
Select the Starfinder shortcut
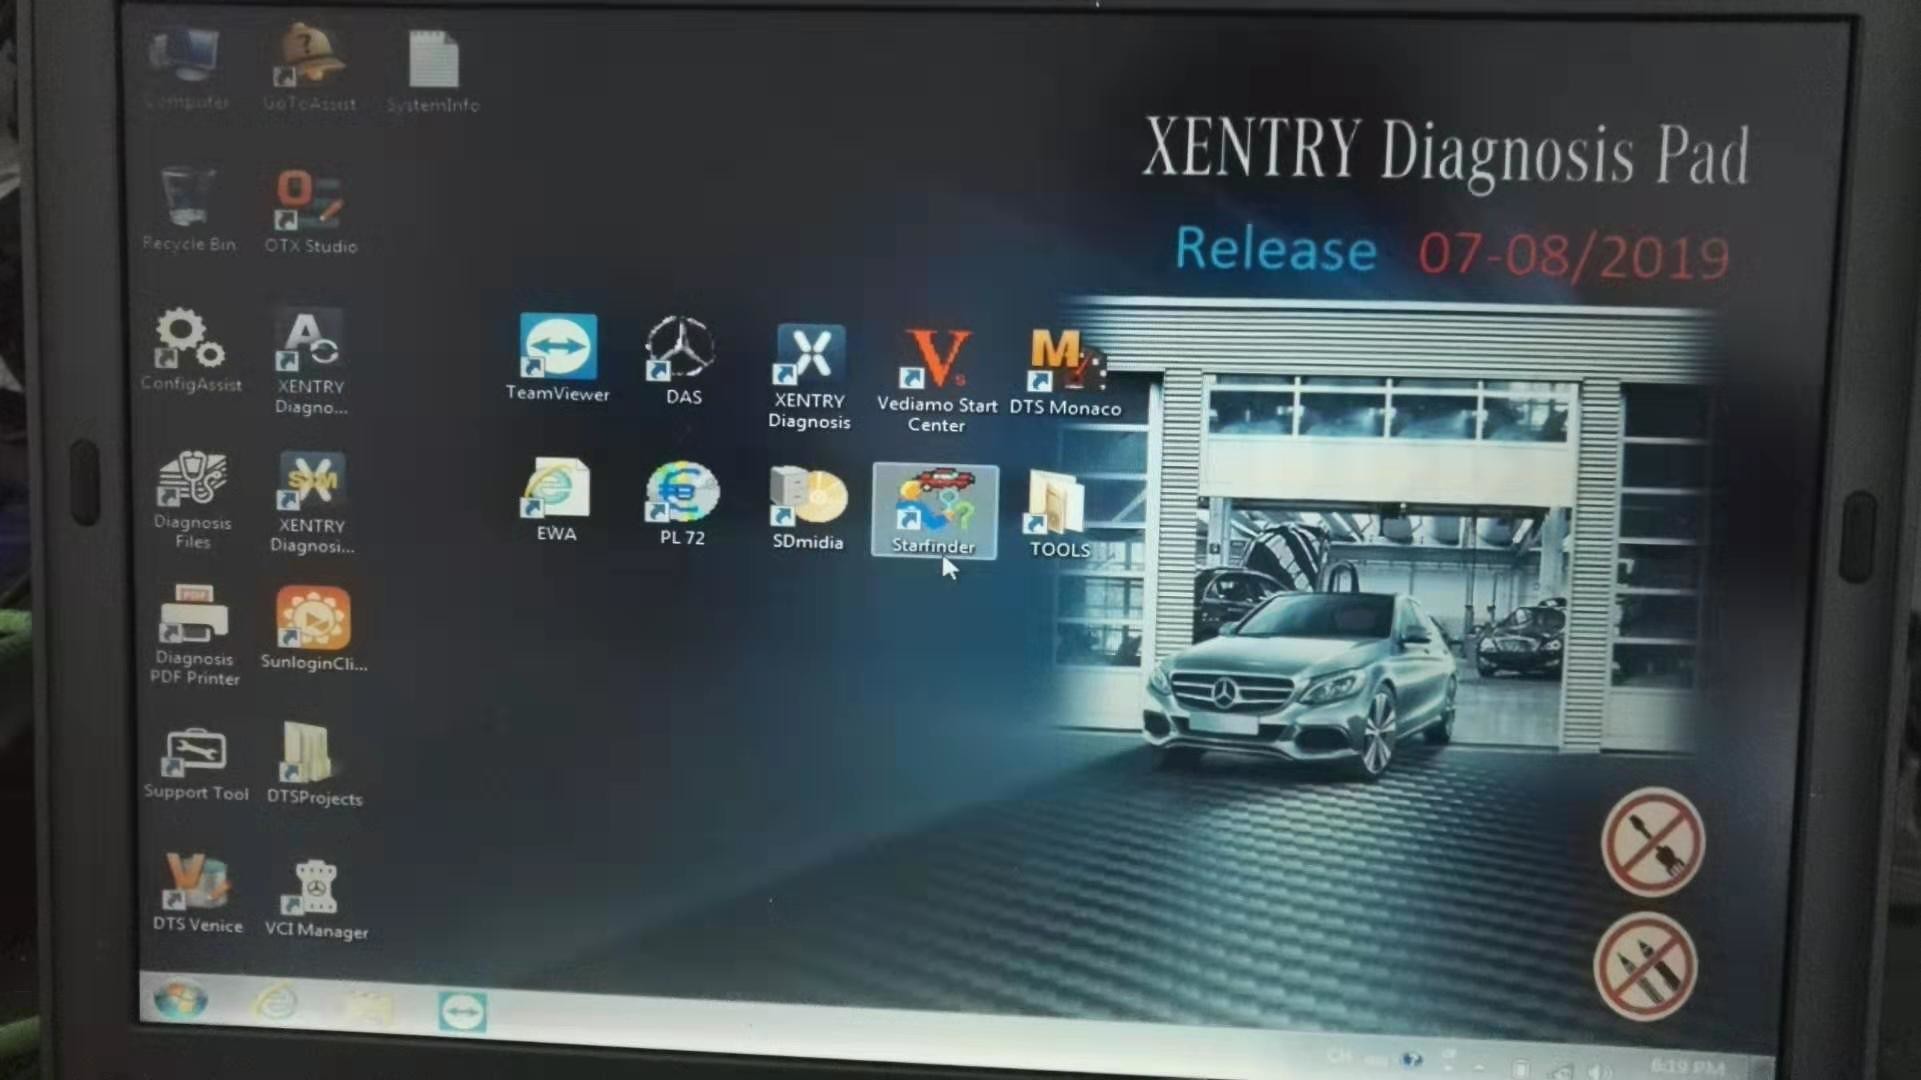(934, 511)
